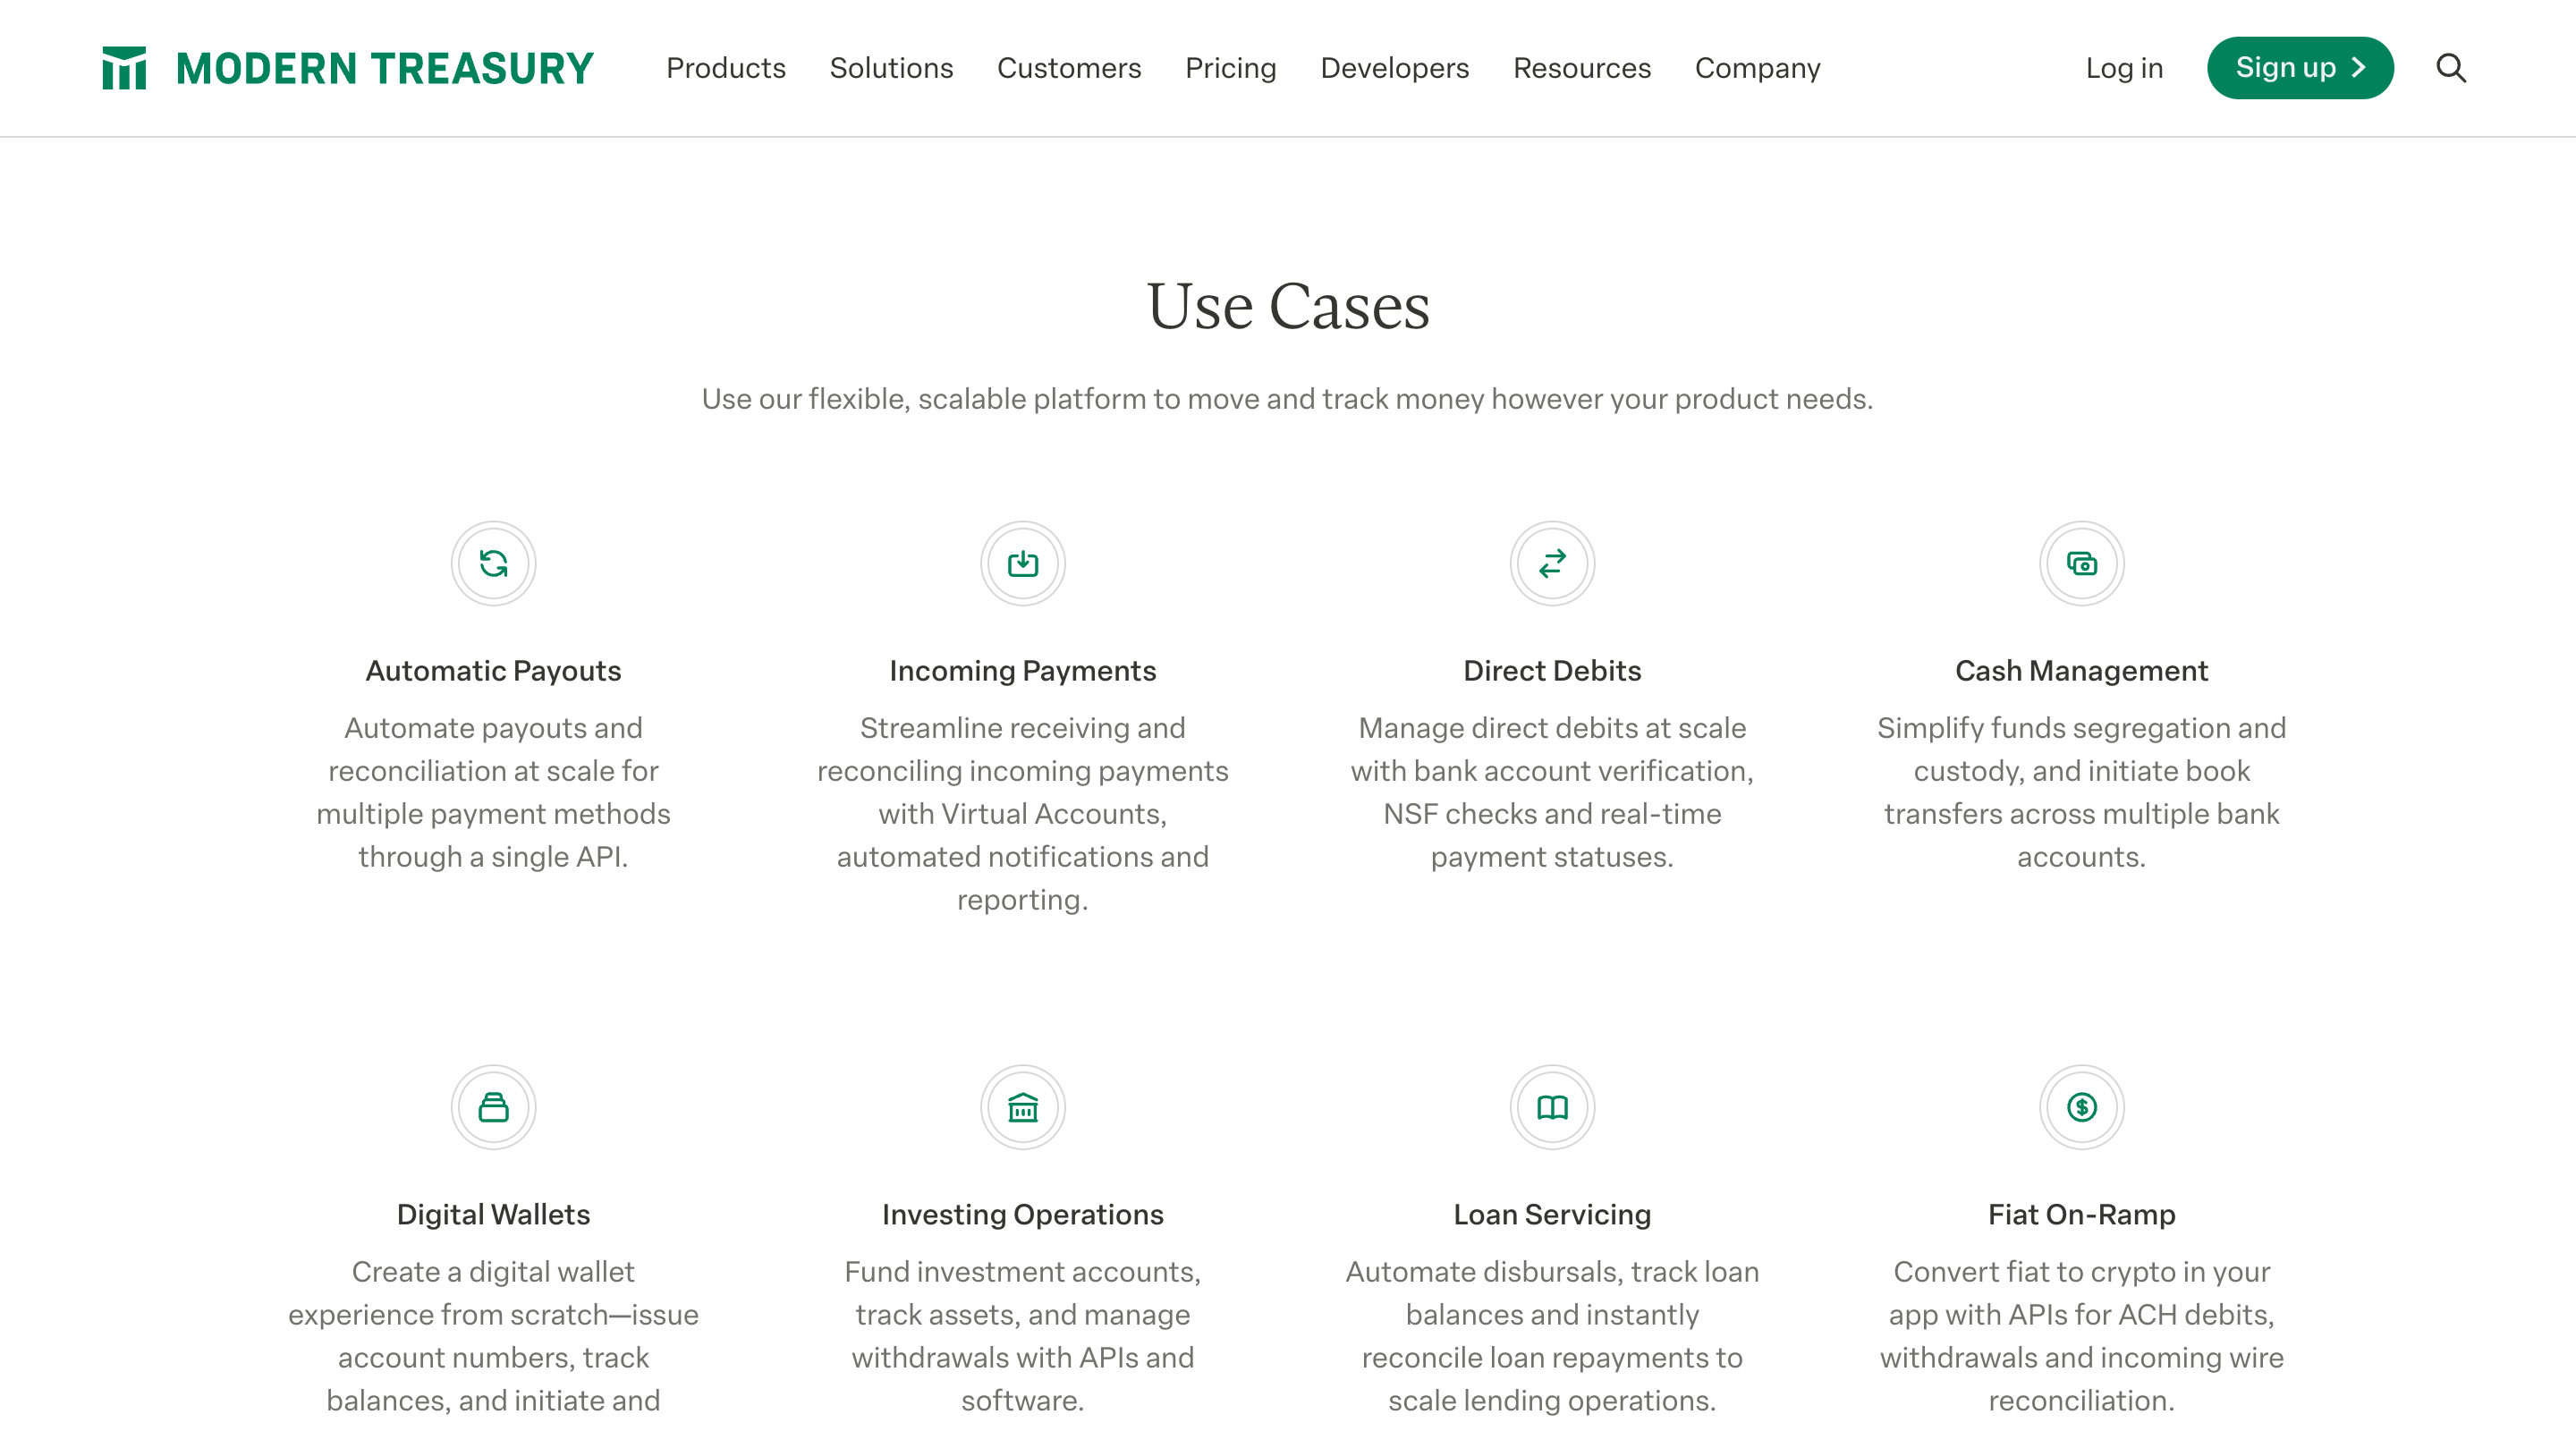Click the Investing Operations bank icon
This screenshot has width=2576, height=1431.
(1022, 1106)
